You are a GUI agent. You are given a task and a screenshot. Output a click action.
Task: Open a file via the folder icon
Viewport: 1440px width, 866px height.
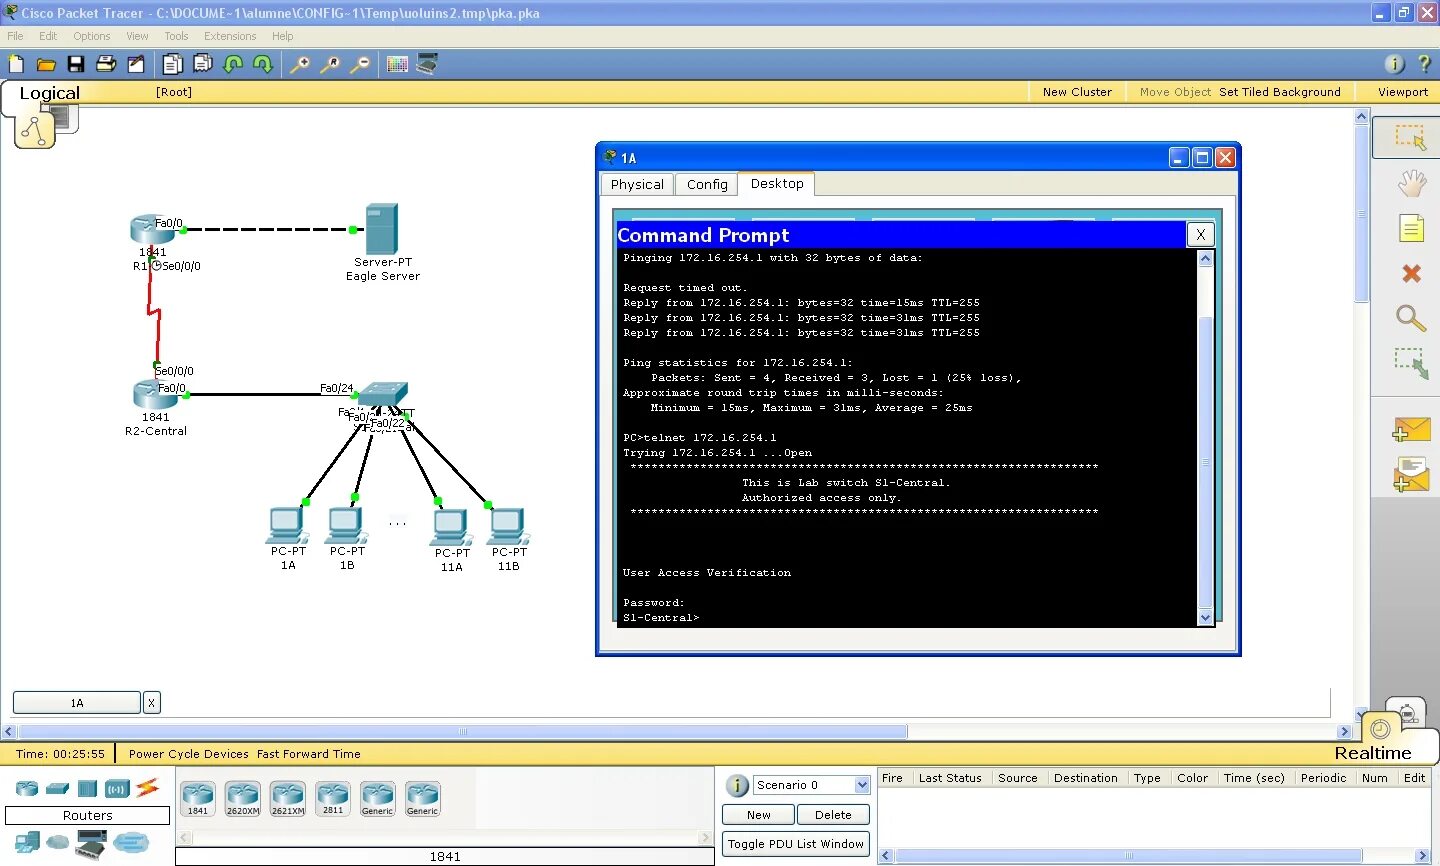pyautogui.click(x=46, y=64)
